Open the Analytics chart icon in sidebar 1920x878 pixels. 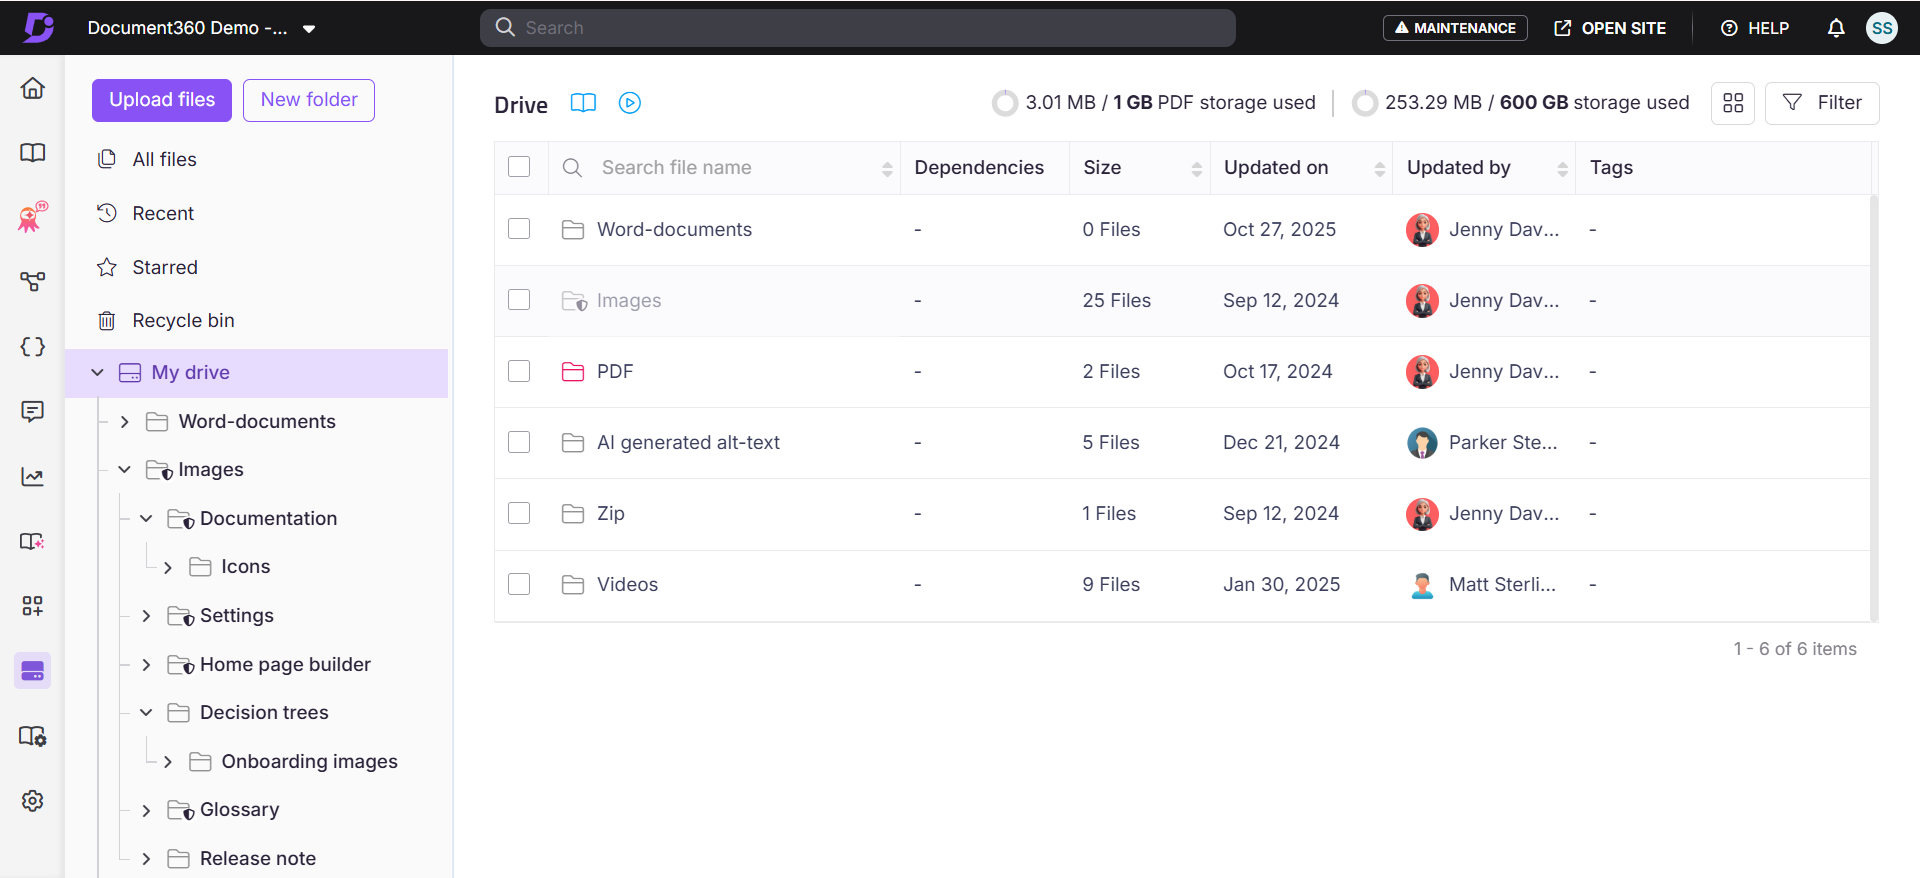tap(33, 476)
